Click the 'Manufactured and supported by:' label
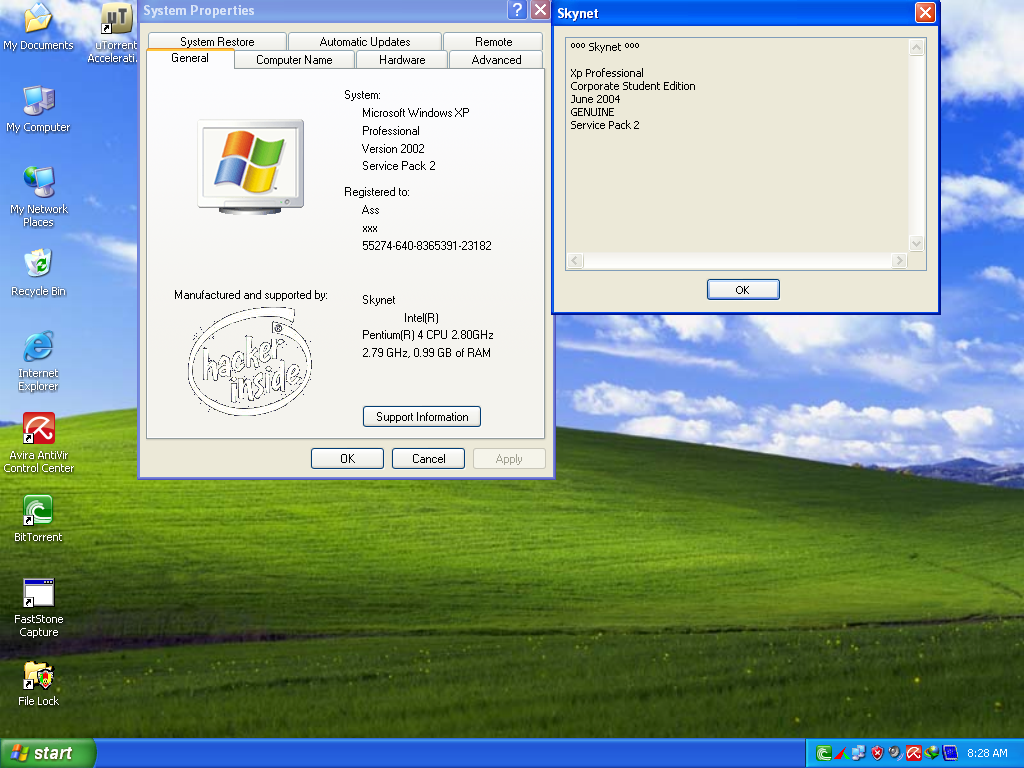Image resolution: width=1024 pixels, height=768 pixels. (251, 295)
